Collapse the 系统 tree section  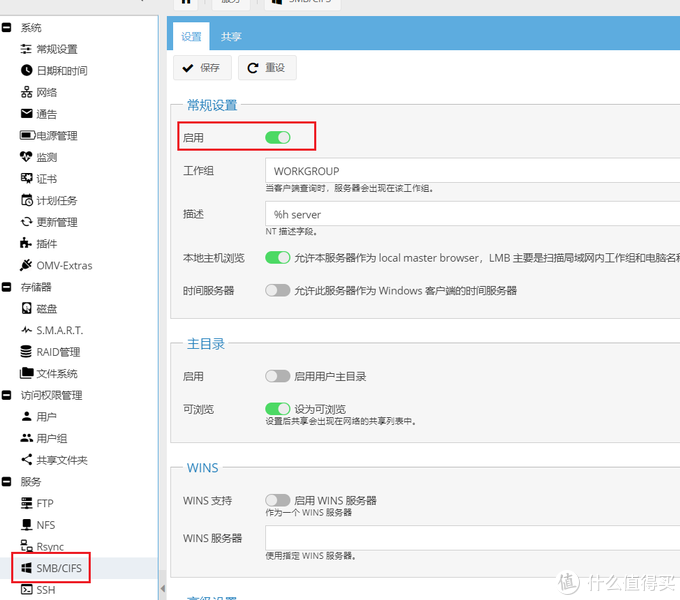[x=7, y=27]
